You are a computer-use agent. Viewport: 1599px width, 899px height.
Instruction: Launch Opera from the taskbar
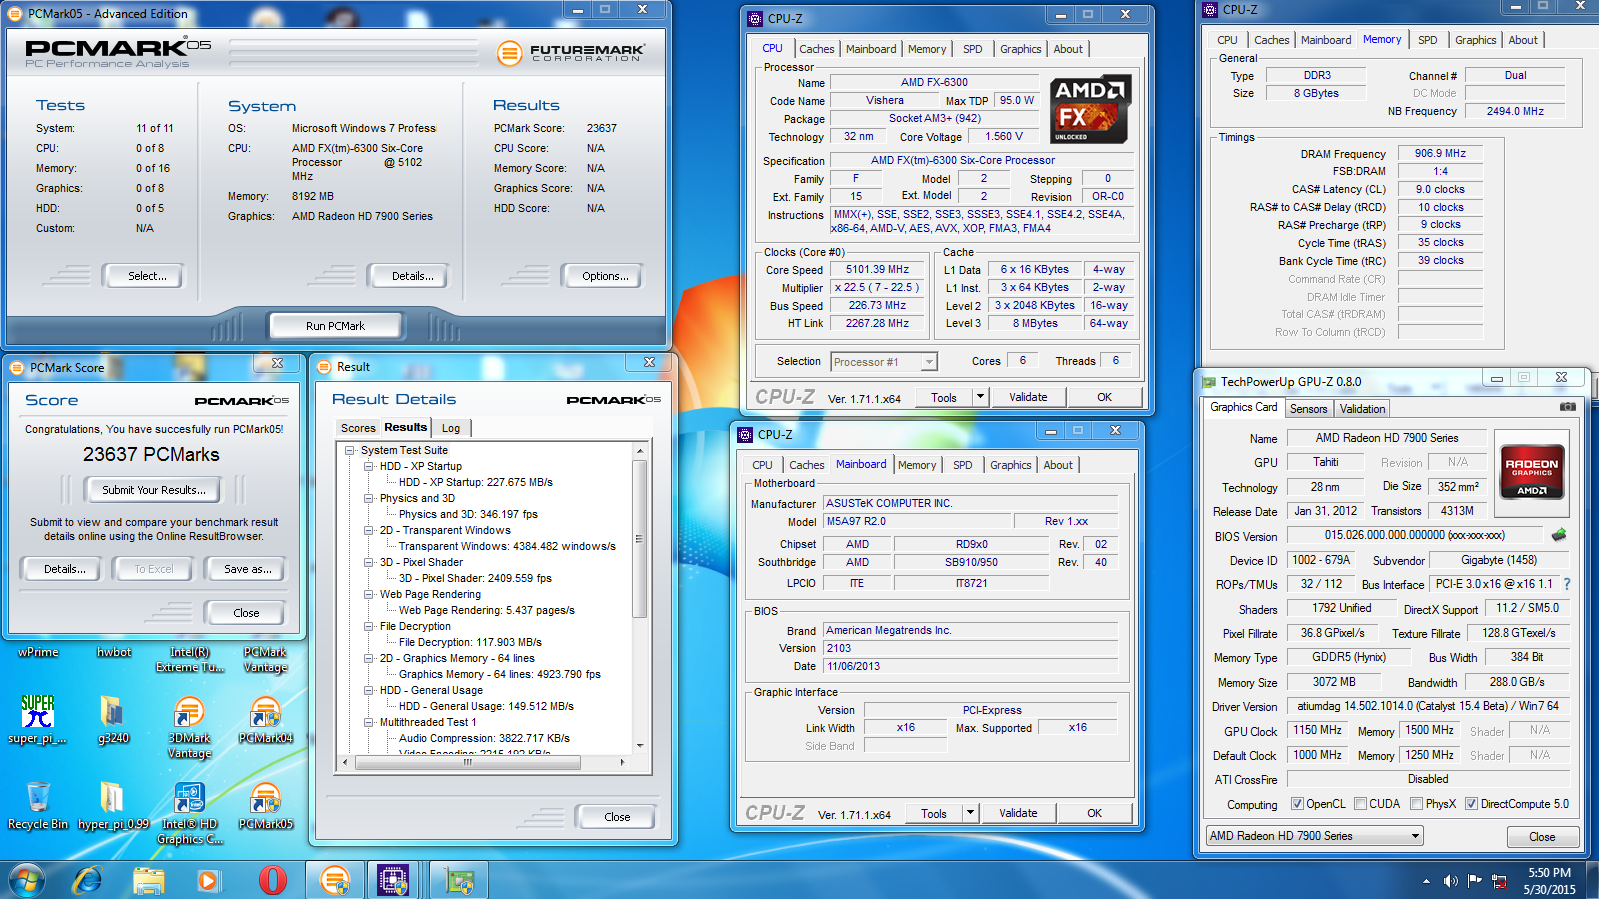point(272,880)
